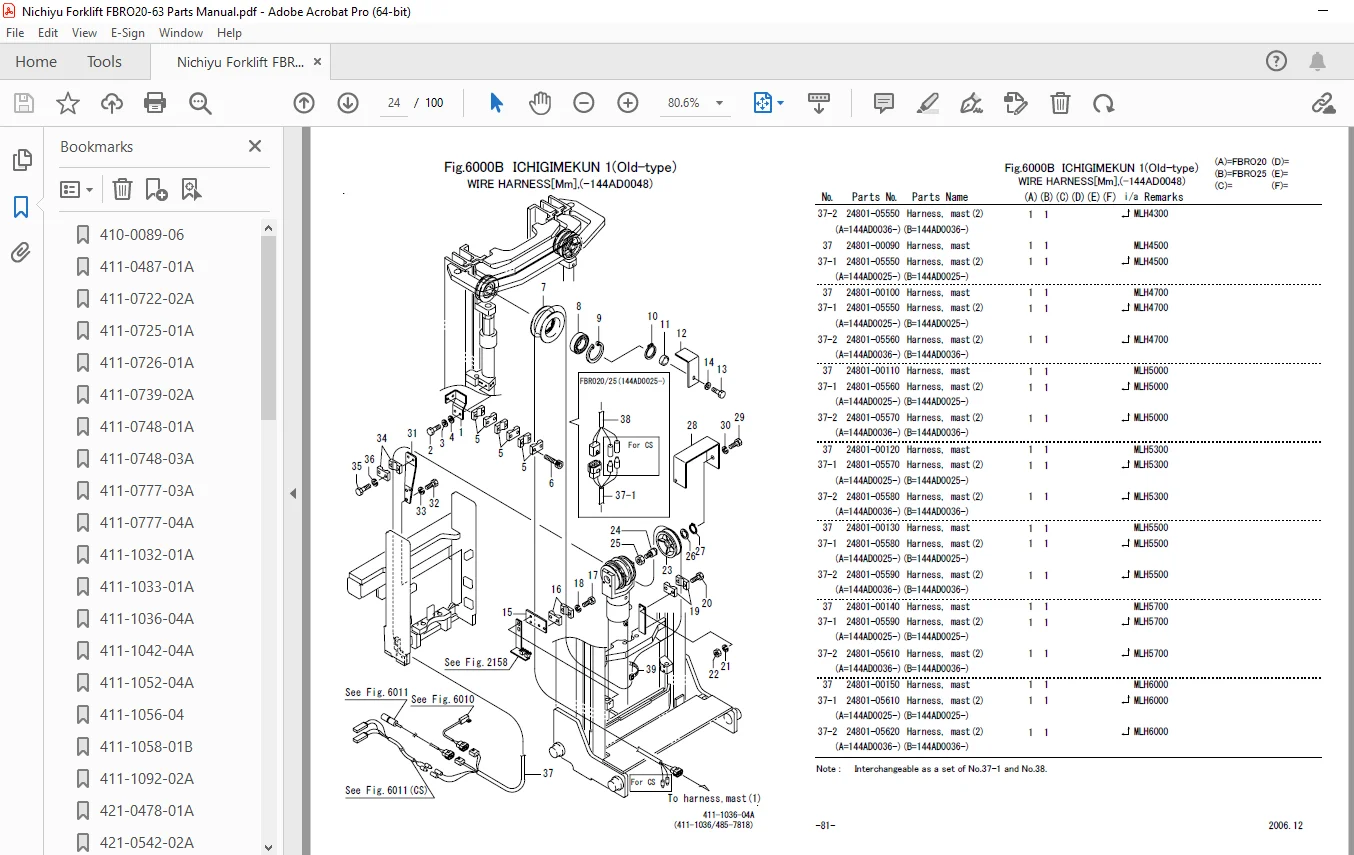Select the Bookmarks panel icon in sidebar
1354x855 pixels.
point(21,207)
